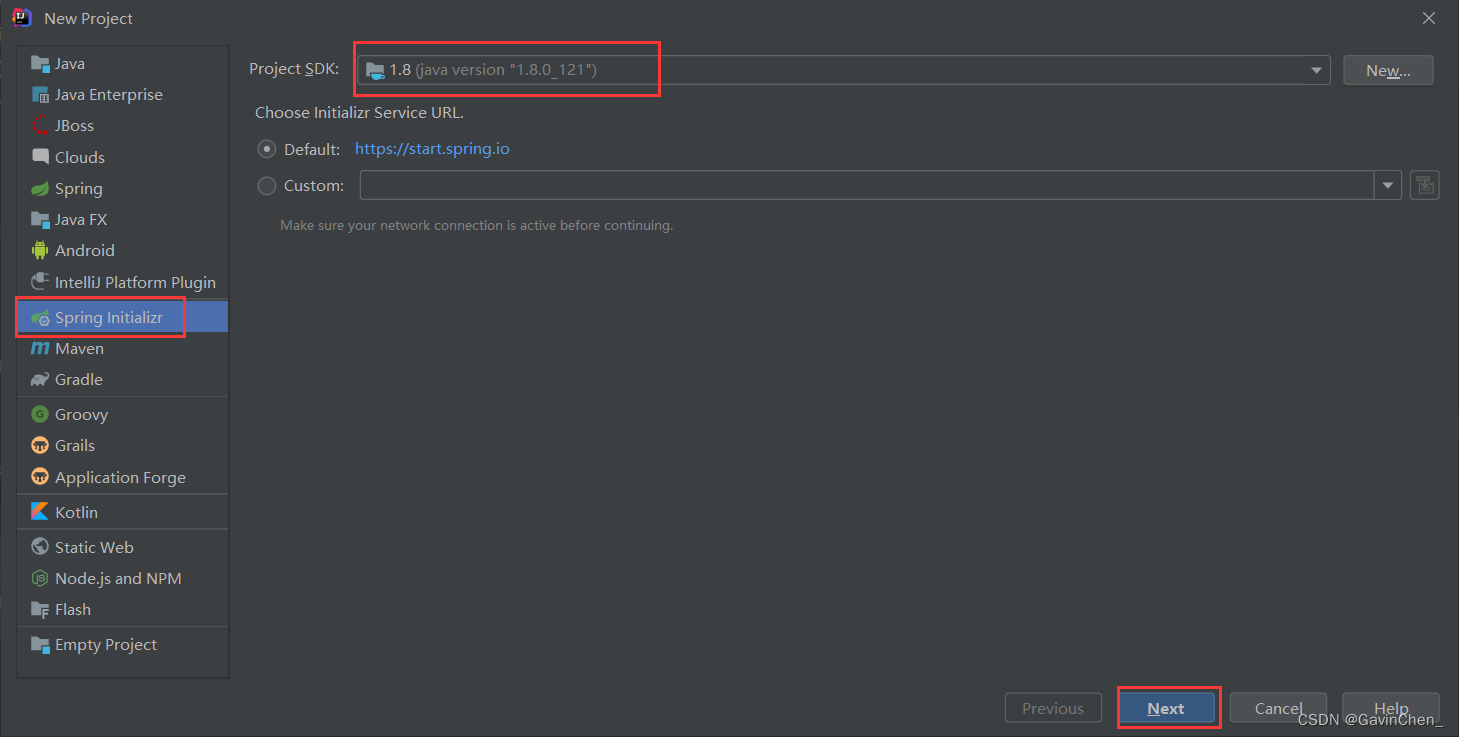The width and height of the screenshot is (1459, 737).
Task: Expand the Custom URL history dropdown arrow
Action: (x=1388, y=185)
